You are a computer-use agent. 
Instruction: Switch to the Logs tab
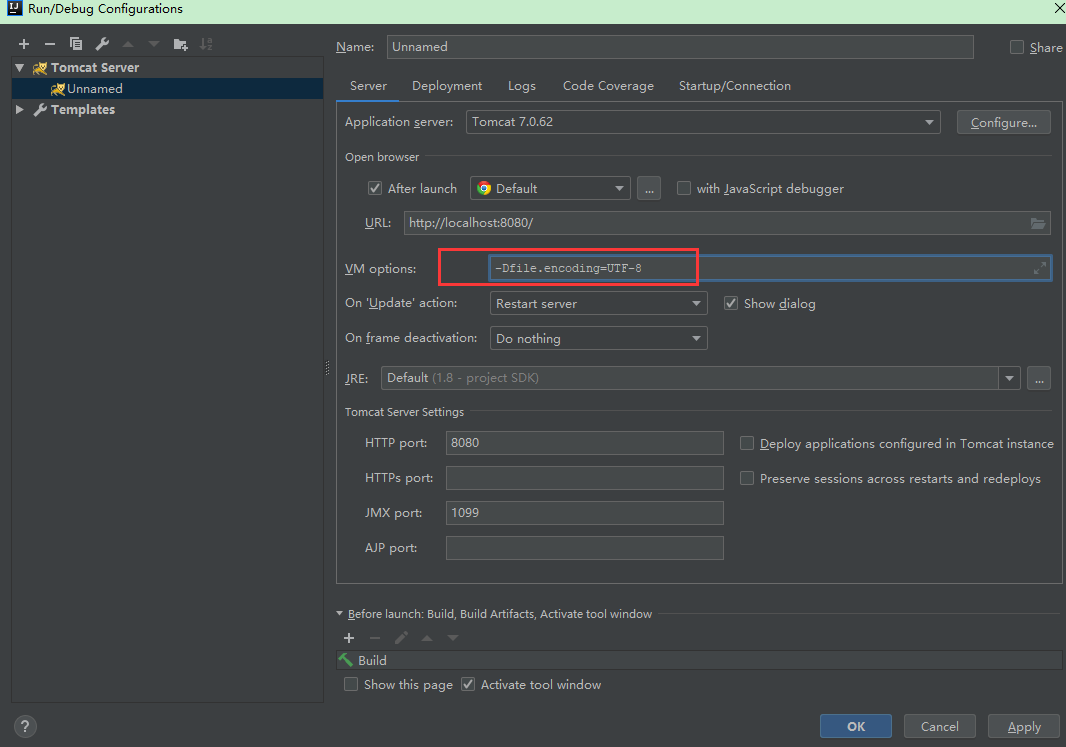pyautogui.click(x=521, y=86)
